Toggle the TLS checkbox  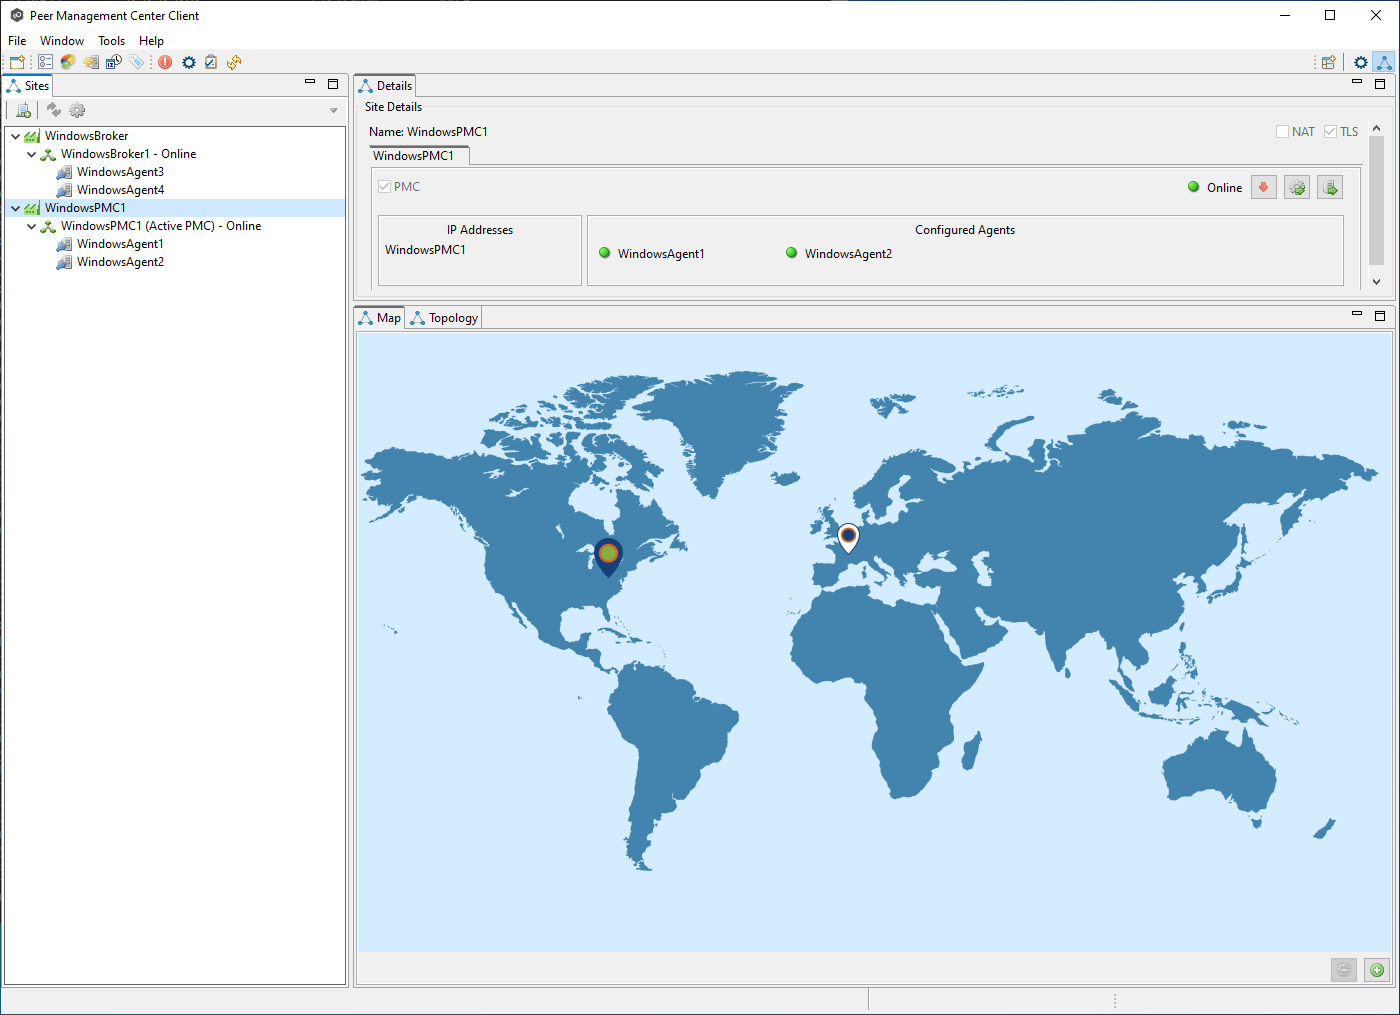click(x=1330, y=132)
